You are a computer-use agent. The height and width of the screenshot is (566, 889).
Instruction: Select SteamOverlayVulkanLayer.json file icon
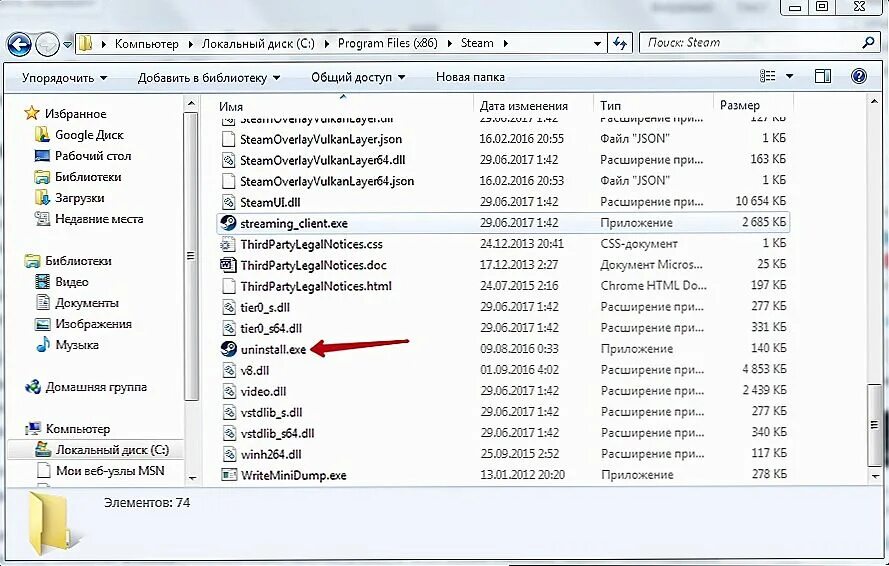tap(228, 139)
